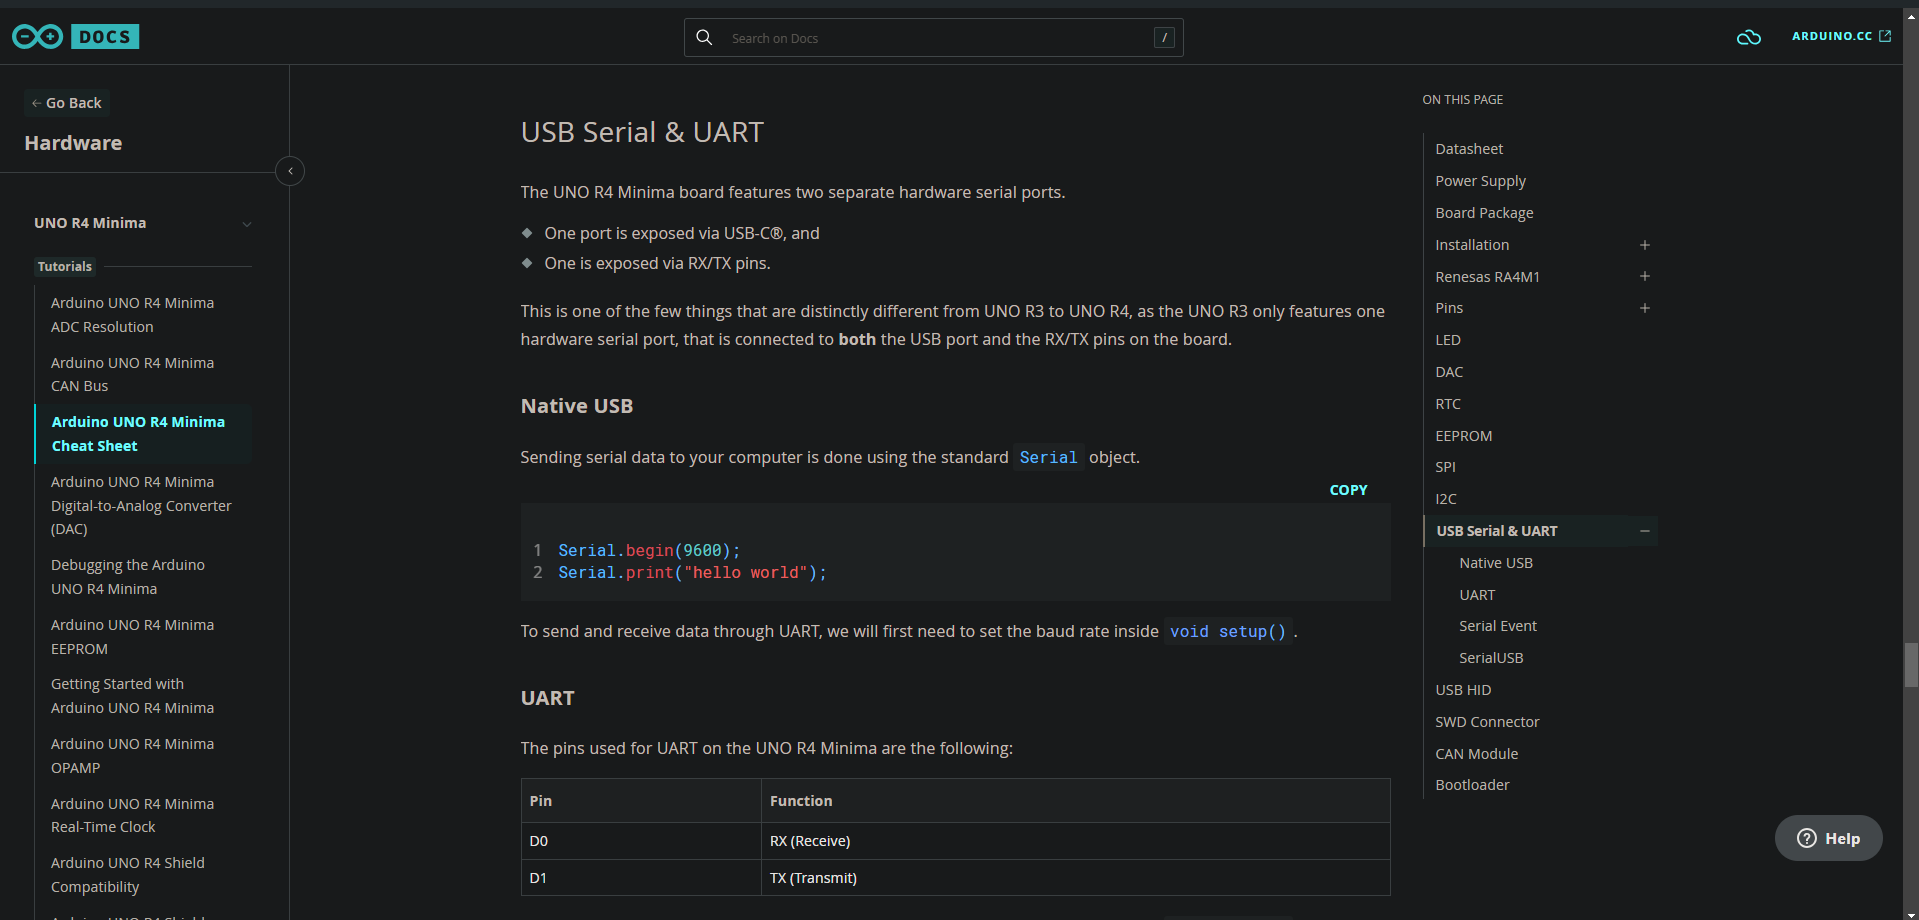Jump to Native USB subsection

1496,563
